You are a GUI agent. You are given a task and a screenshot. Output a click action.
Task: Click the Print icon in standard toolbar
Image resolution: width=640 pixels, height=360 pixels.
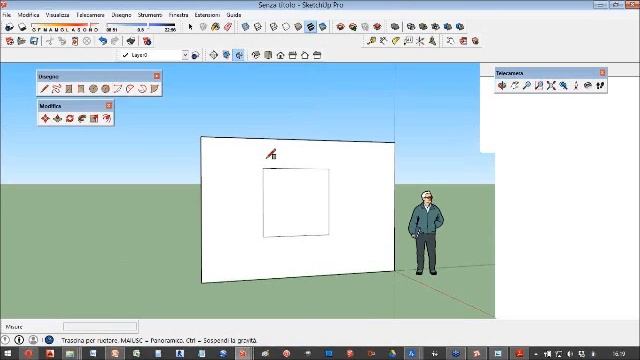131,41
